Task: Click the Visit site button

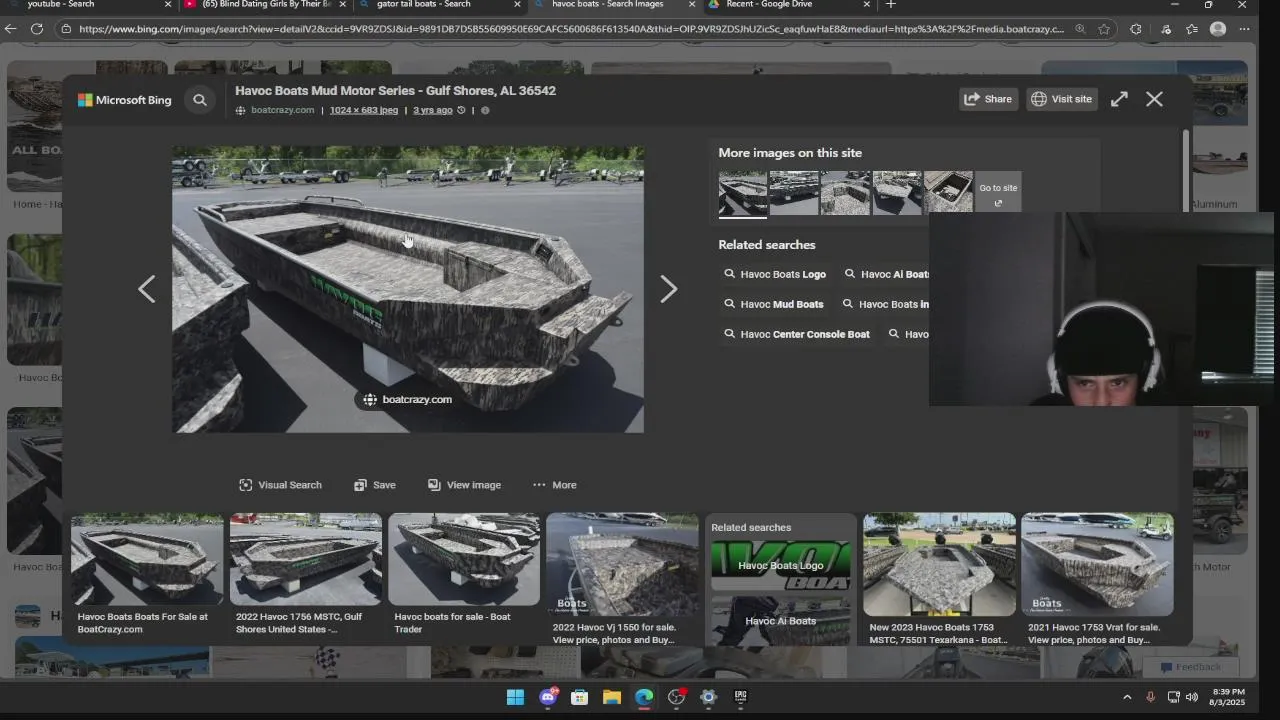Action: [x=1061, y=99]
